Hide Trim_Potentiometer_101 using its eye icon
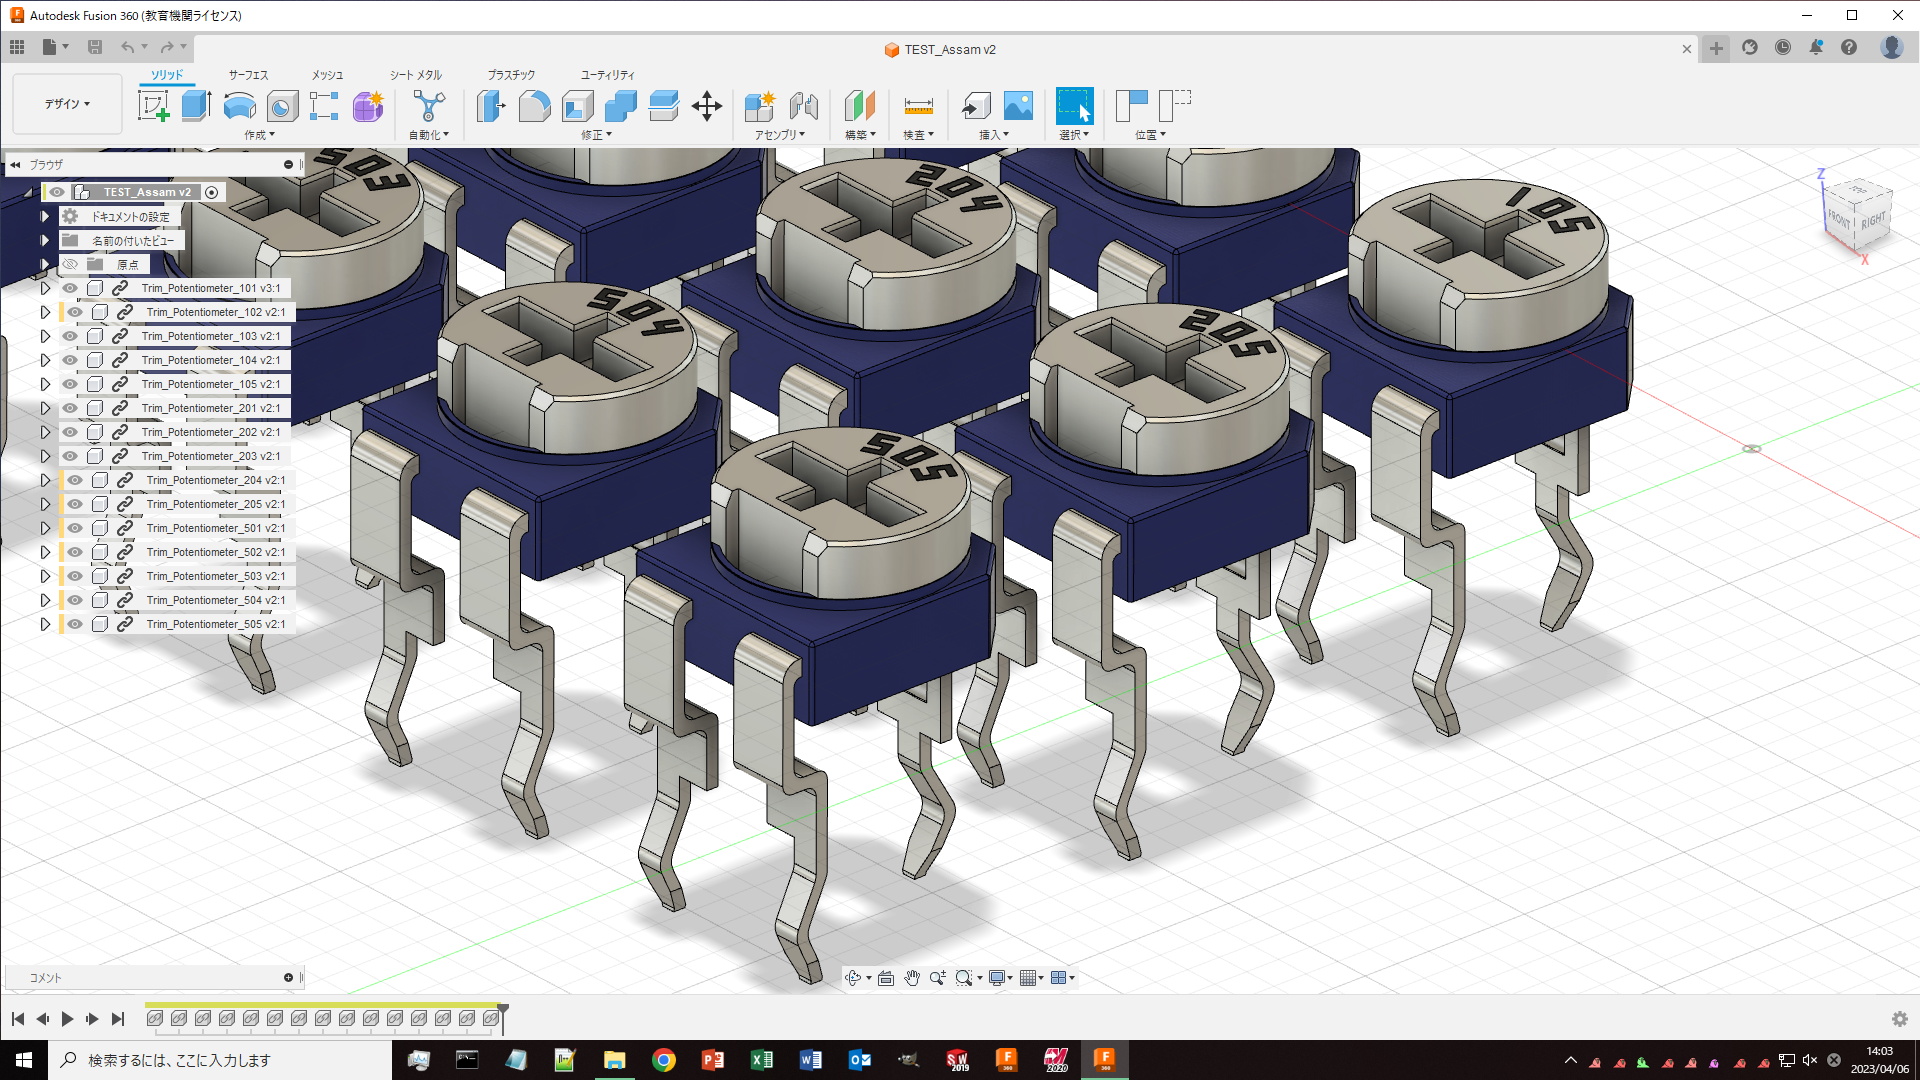Screen dimensions: 1920x1080 [x=70, y=288]
